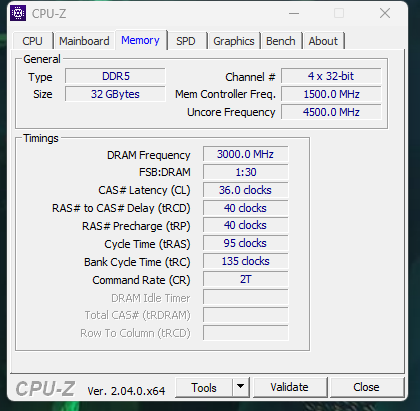Show the About tab
Screen dimensions: 420x411
[323, 41]
